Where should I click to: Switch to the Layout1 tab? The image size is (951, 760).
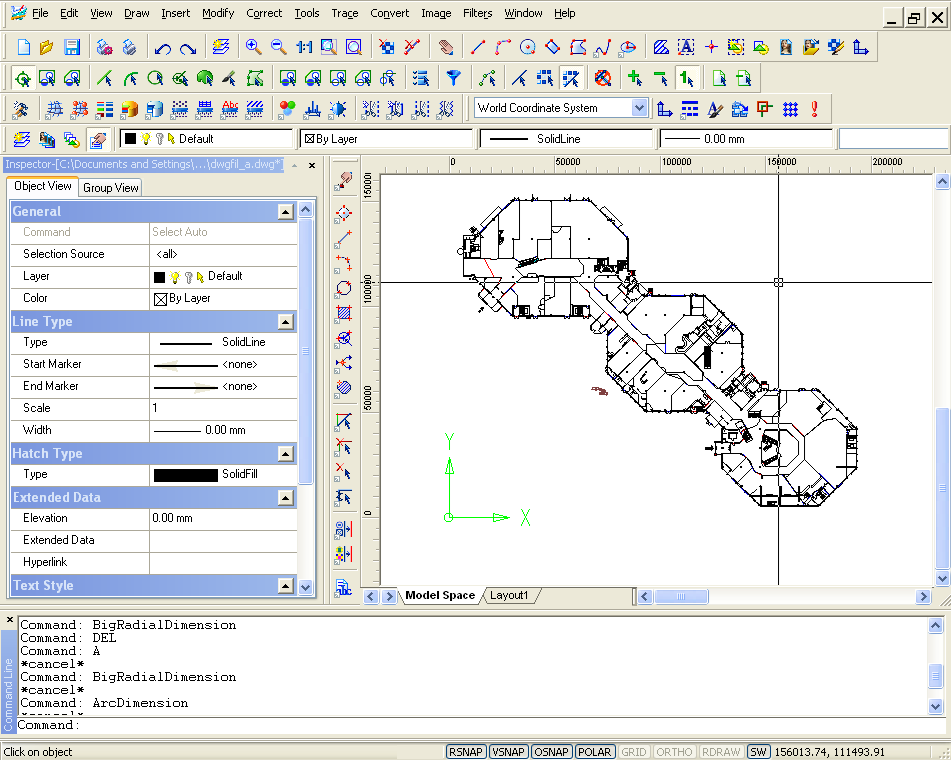tap(509, 596)
